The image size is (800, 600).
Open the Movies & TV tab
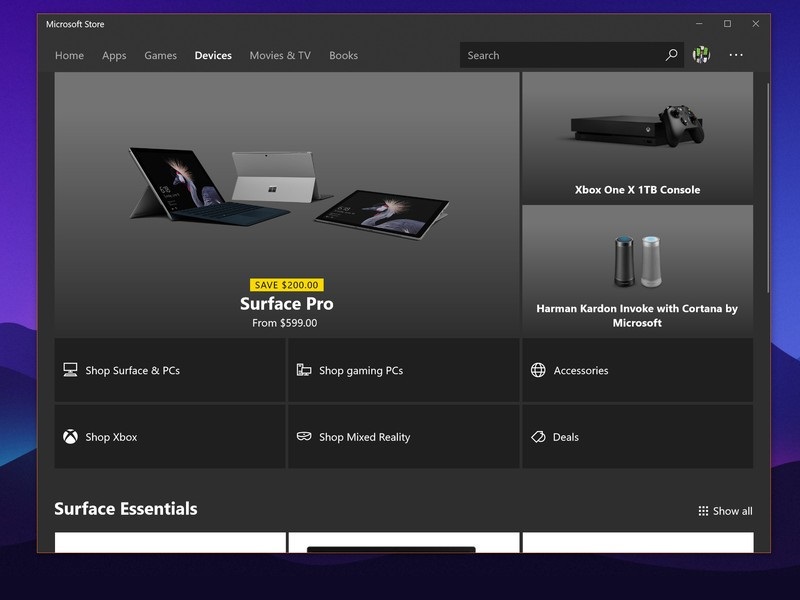(x=280, y=55)
